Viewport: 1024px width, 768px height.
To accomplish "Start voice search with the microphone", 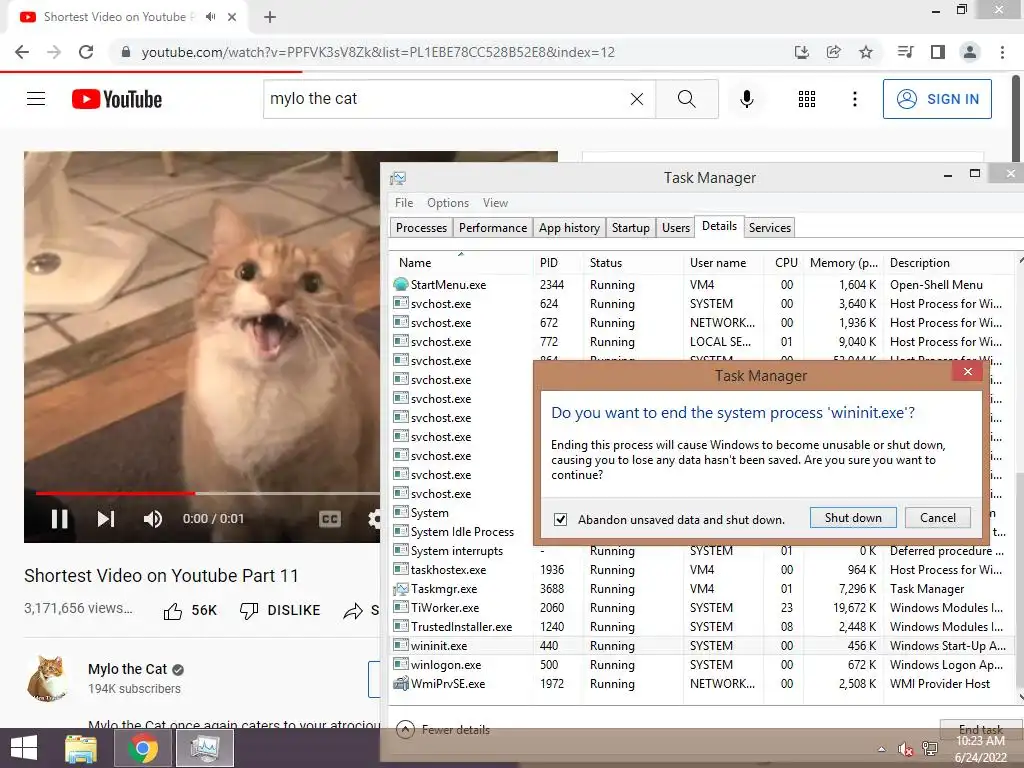I will [x=747, y=99].
